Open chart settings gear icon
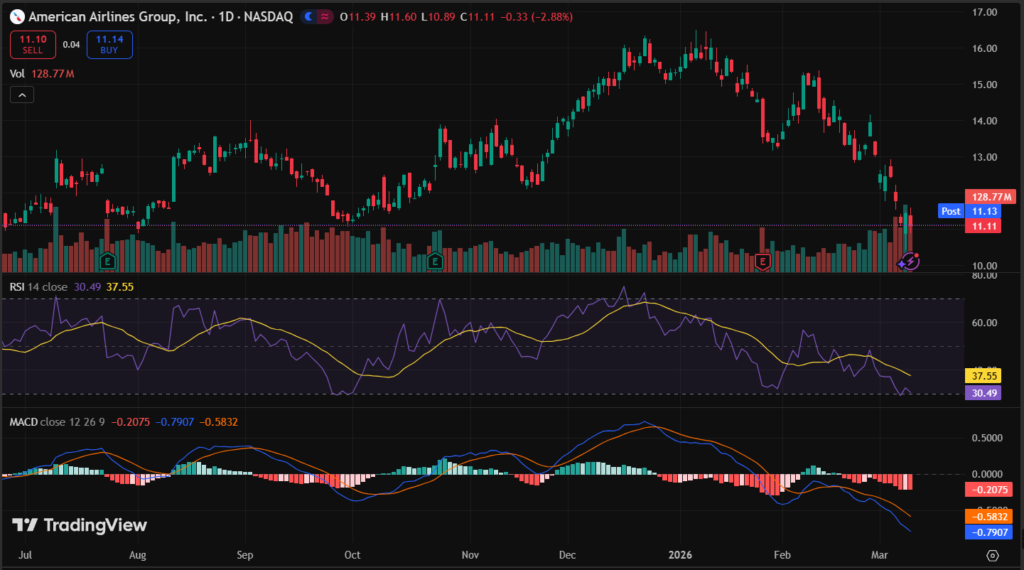This screenshot has height=570, width=1024. click(x=992, y=554)
